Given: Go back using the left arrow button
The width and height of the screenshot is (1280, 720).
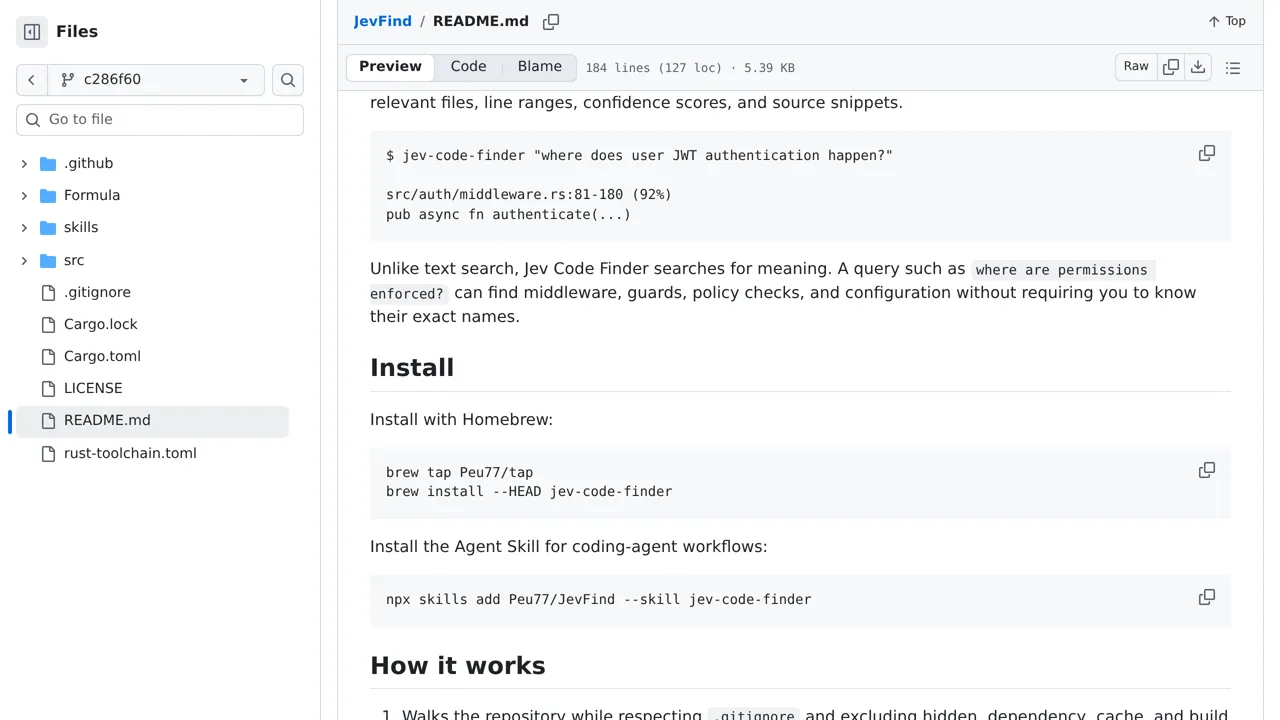Looking at the screenshot, I should point(31,80).
